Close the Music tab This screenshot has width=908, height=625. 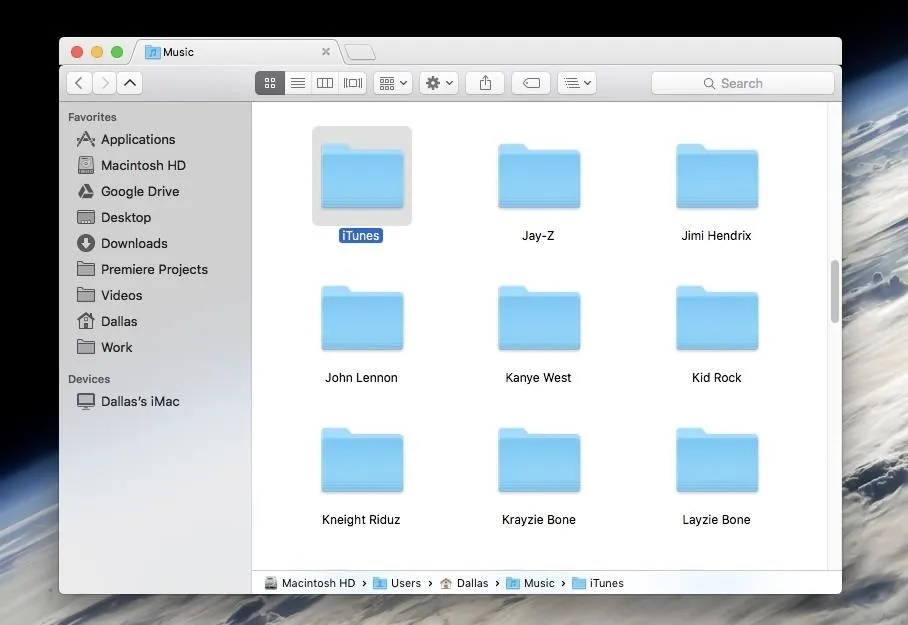pyautogui.click(x=326, y=52)
